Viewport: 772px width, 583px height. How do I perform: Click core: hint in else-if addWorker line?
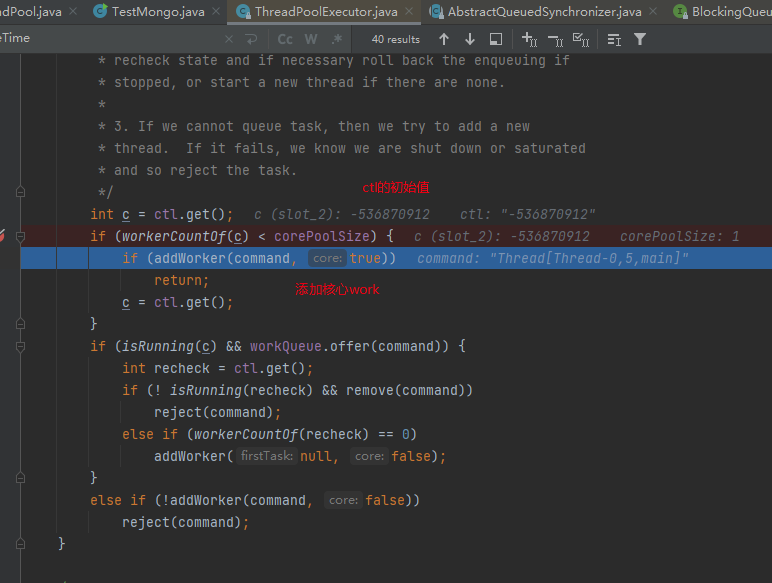(x=343, y=500)
